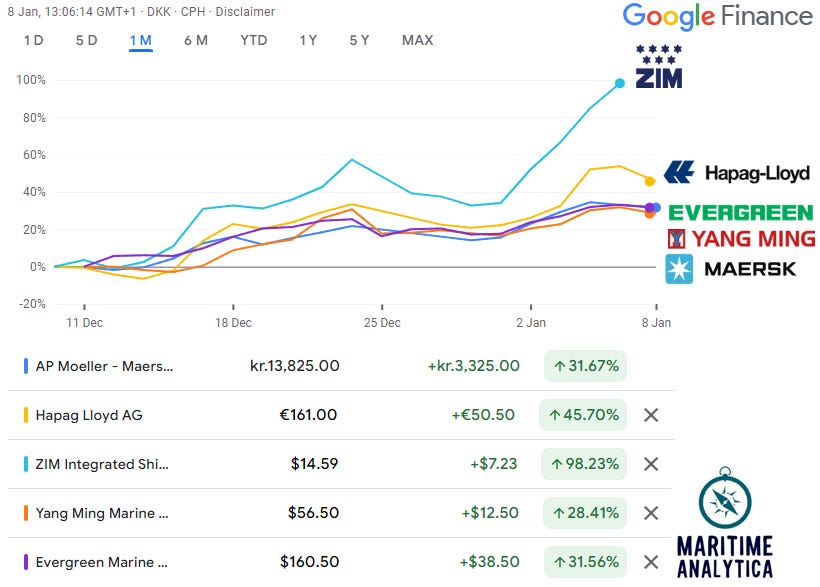Click the $14.59 price value
Image resolution: width=820 pixels, height=587 pixels.
coord(314,464)
